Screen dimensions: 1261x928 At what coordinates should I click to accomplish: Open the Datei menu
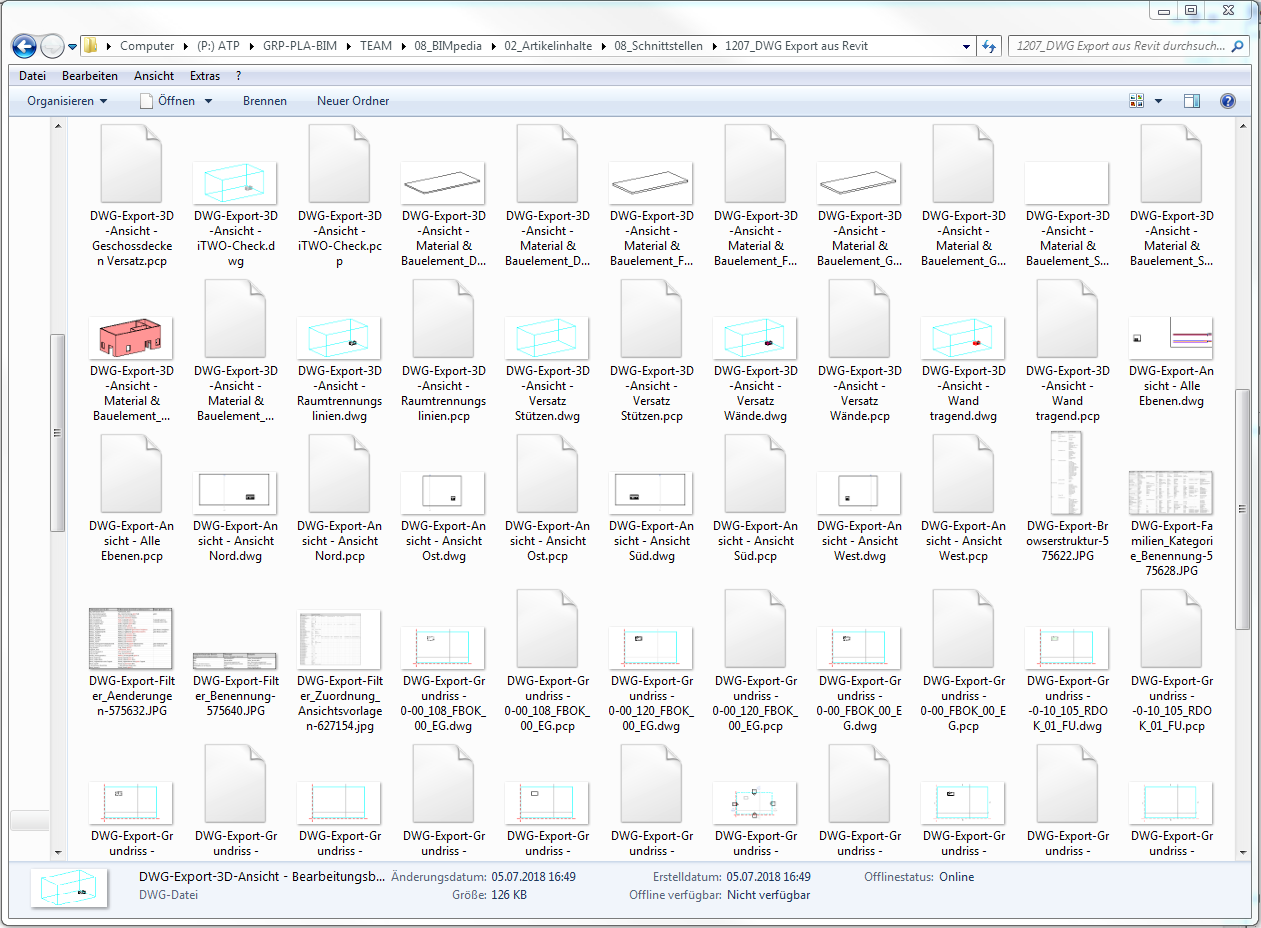(x=32, y=75)
